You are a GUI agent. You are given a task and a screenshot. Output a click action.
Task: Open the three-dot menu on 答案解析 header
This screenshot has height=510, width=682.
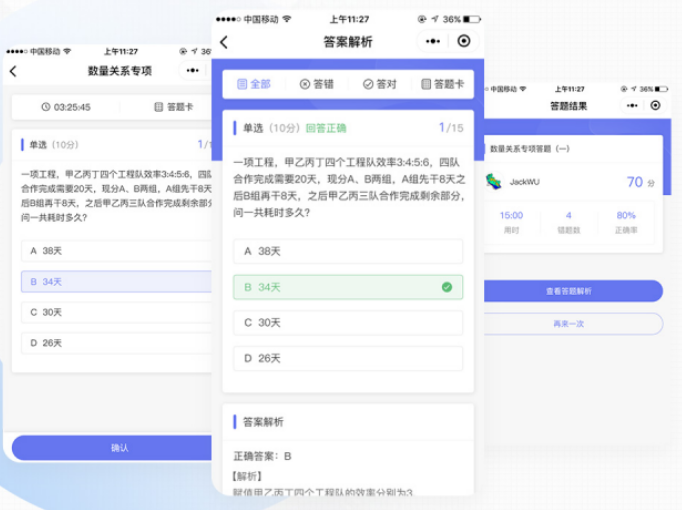(432, 42)
